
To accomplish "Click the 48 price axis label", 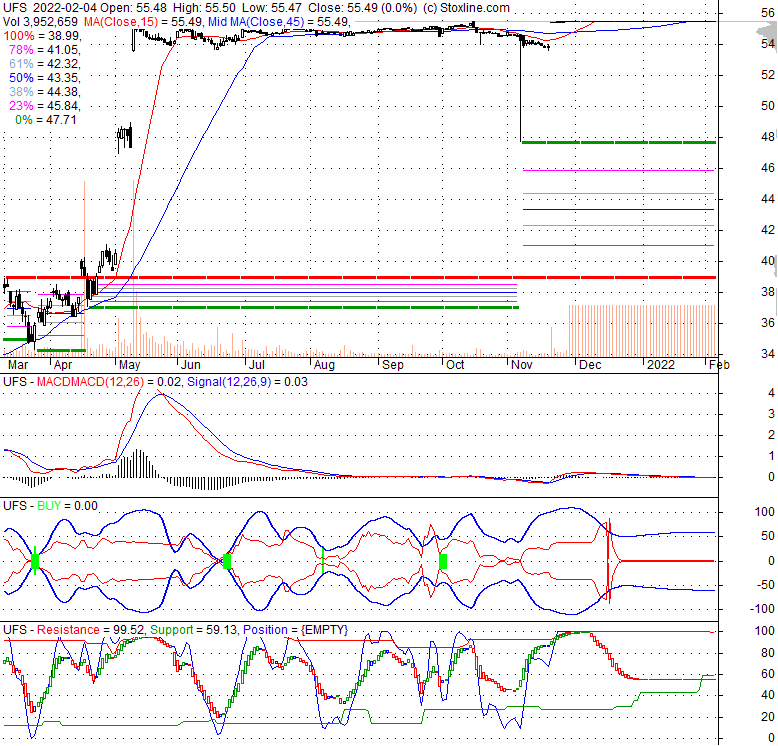I will click(x=768, y=137).
